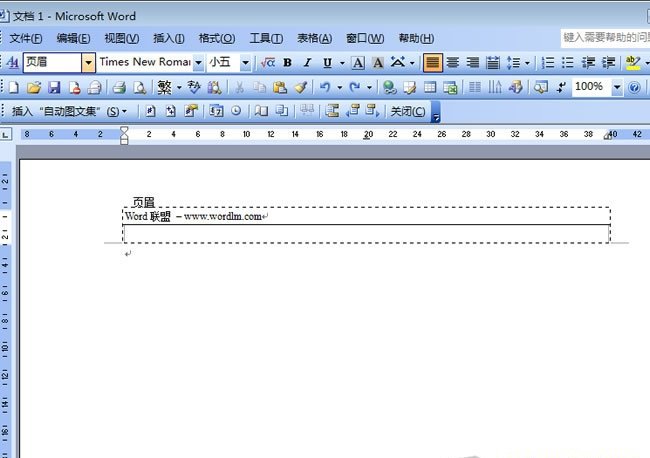The height and width of the screenshot is (458, 650).
Task: Select justify alignment button
Action: point(432,63)
